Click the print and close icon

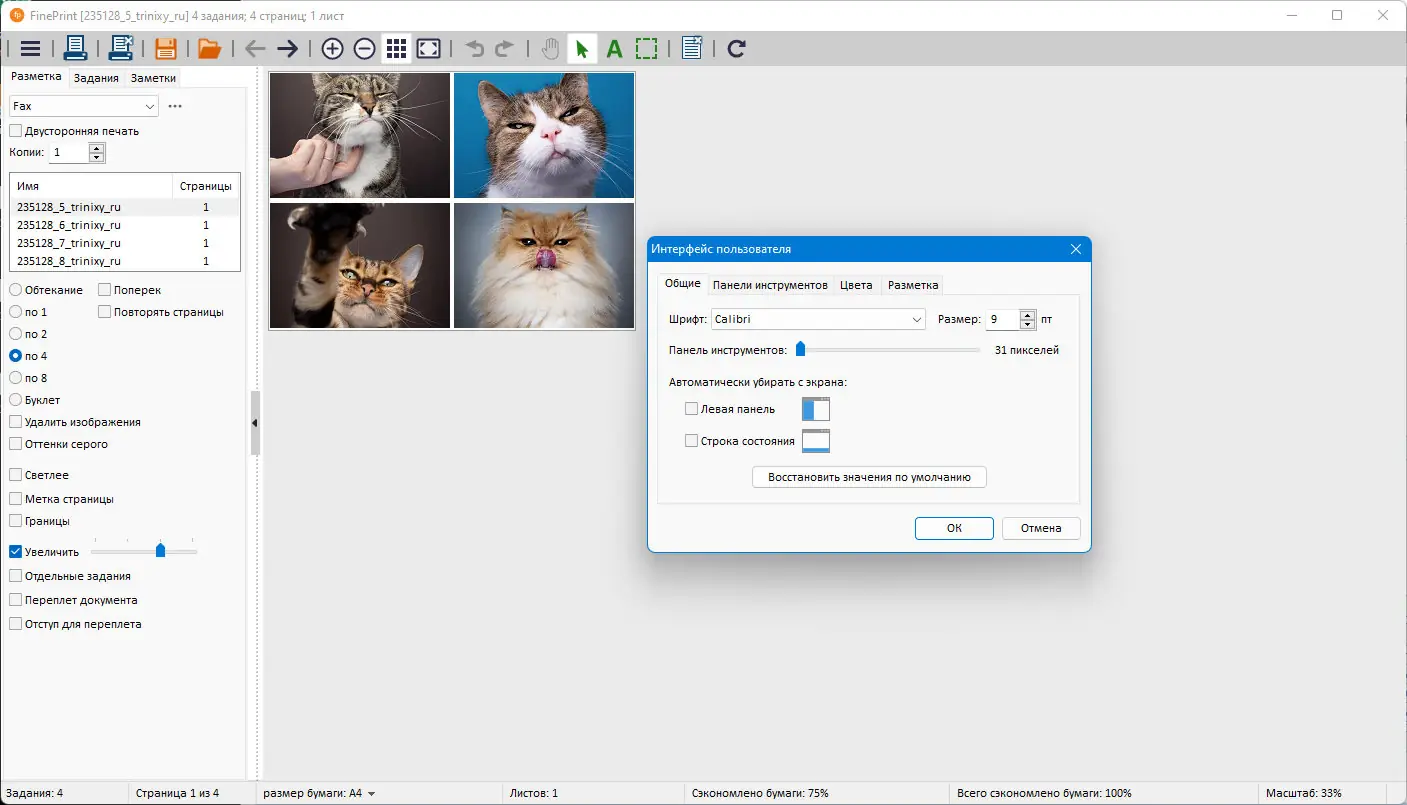pyautogui.click(x=121, y=48)
